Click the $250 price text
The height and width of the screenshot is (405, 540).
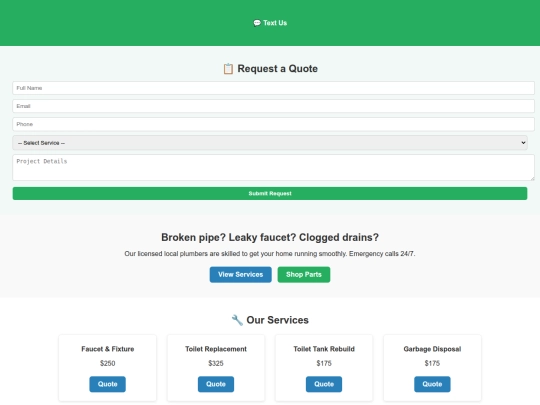tap(107, 363)
